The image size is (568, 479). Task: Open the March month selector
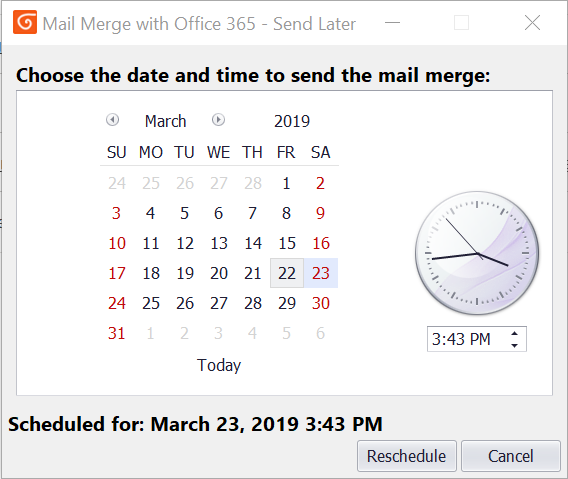pyautogui.click(x=166, y=121)
